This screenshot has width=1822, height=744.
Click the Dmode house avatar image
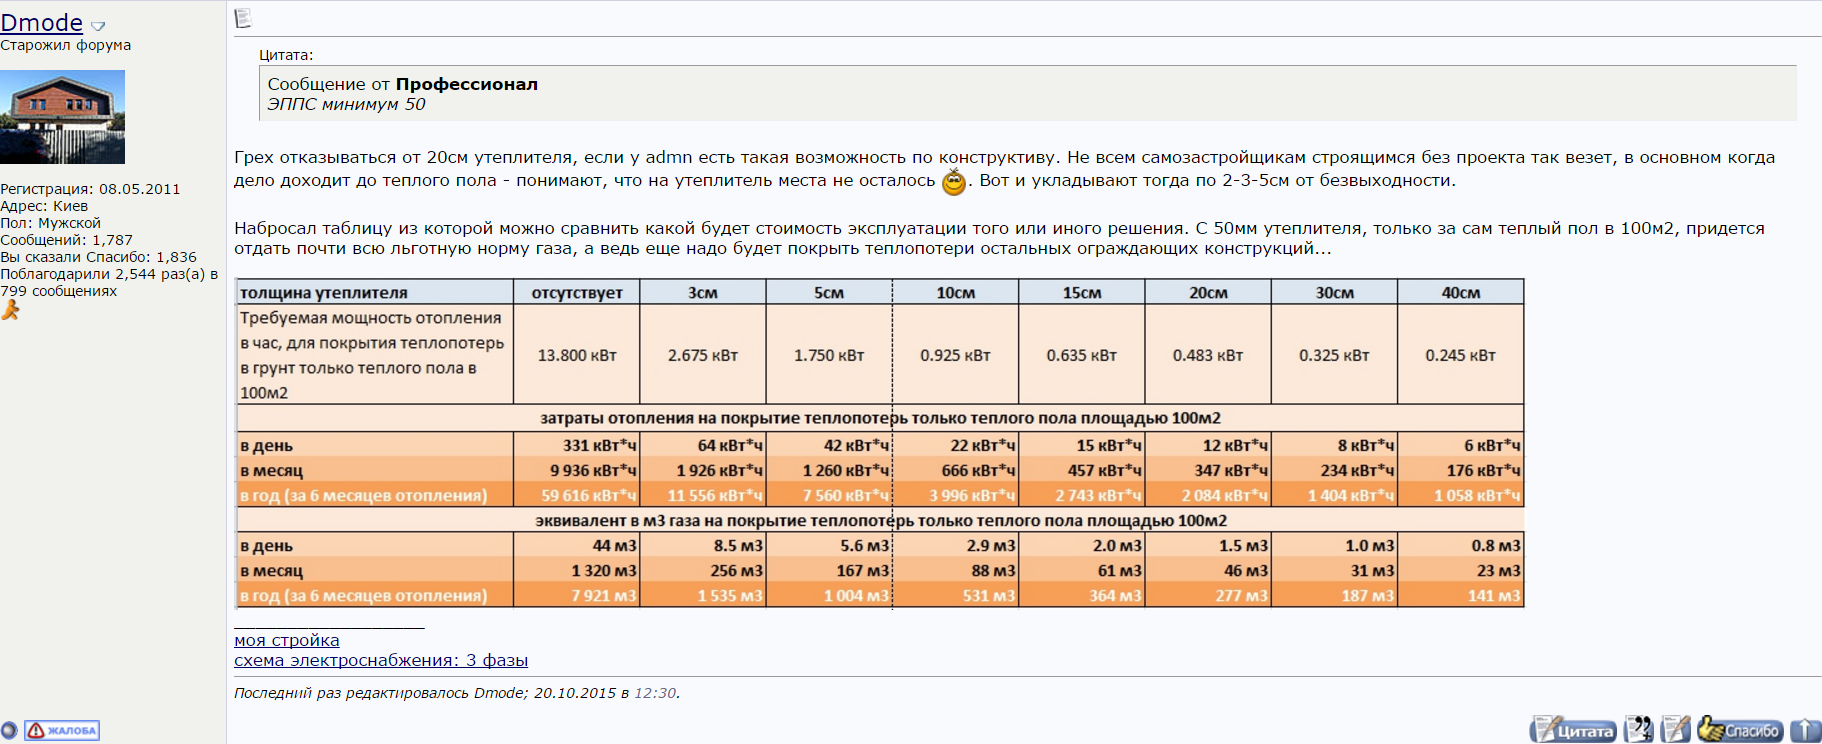(62, 116)
